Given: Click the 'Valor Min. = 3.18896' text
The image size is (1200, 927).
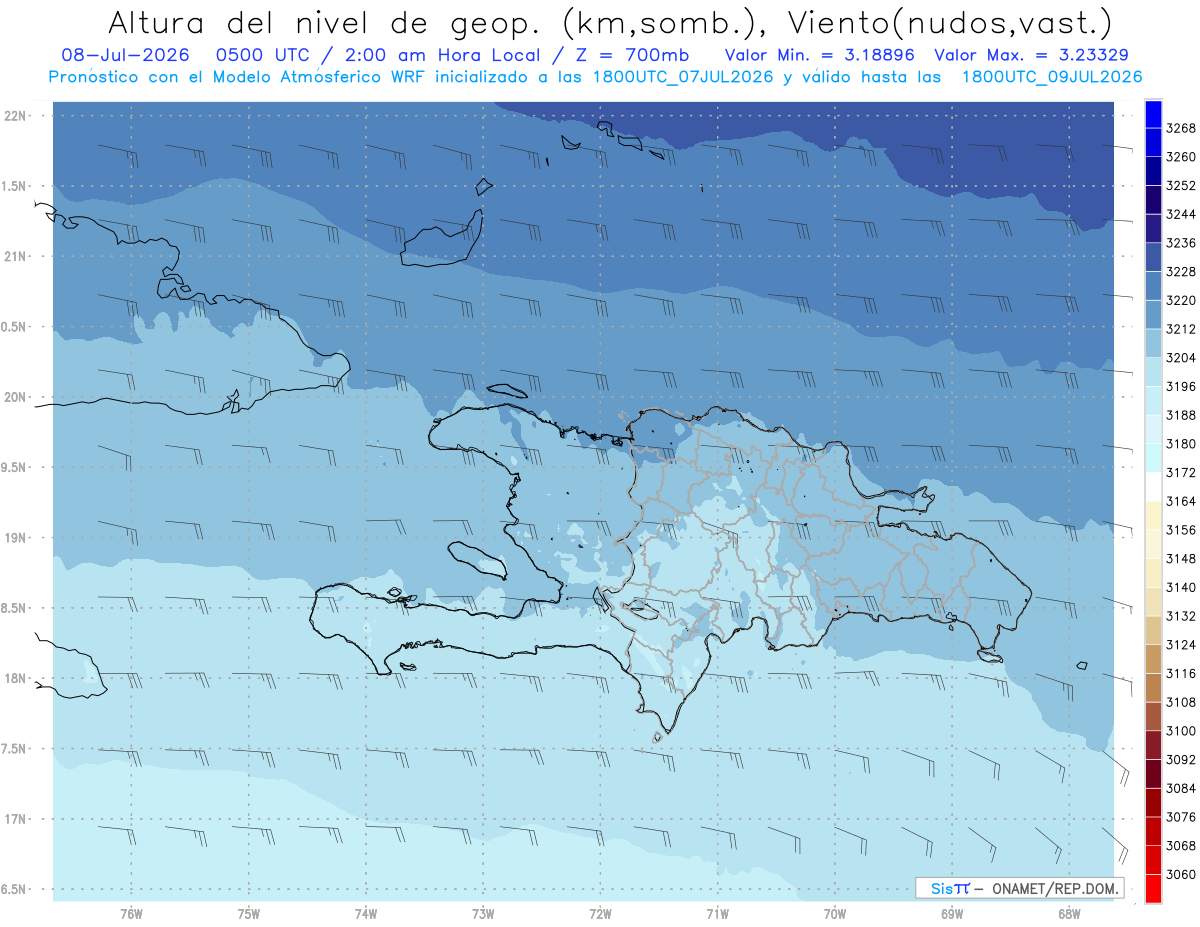Looking at the screenshot, I should pos(822,55).
